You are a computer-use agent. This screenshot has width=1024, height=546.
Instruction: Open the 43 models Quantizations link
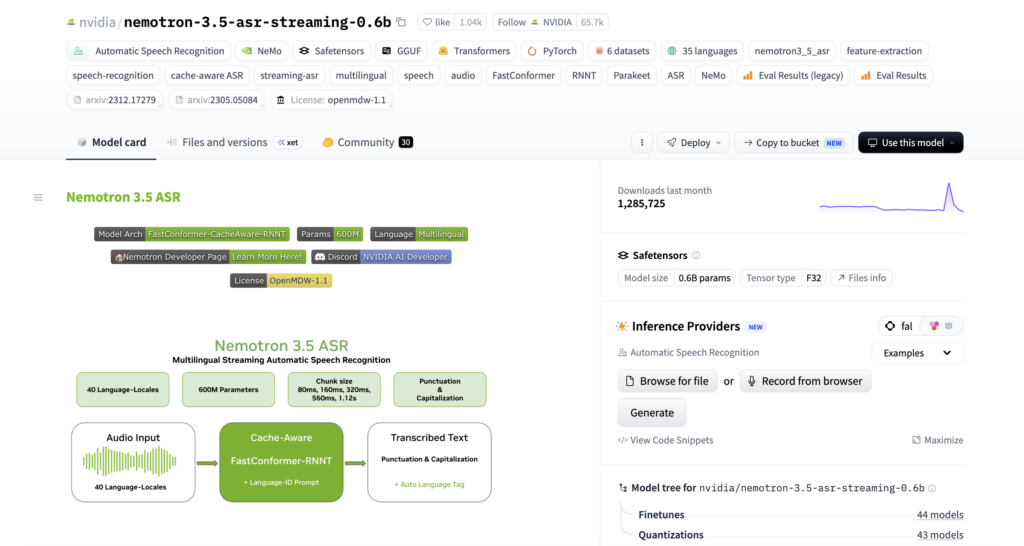[x=940, y=535]
